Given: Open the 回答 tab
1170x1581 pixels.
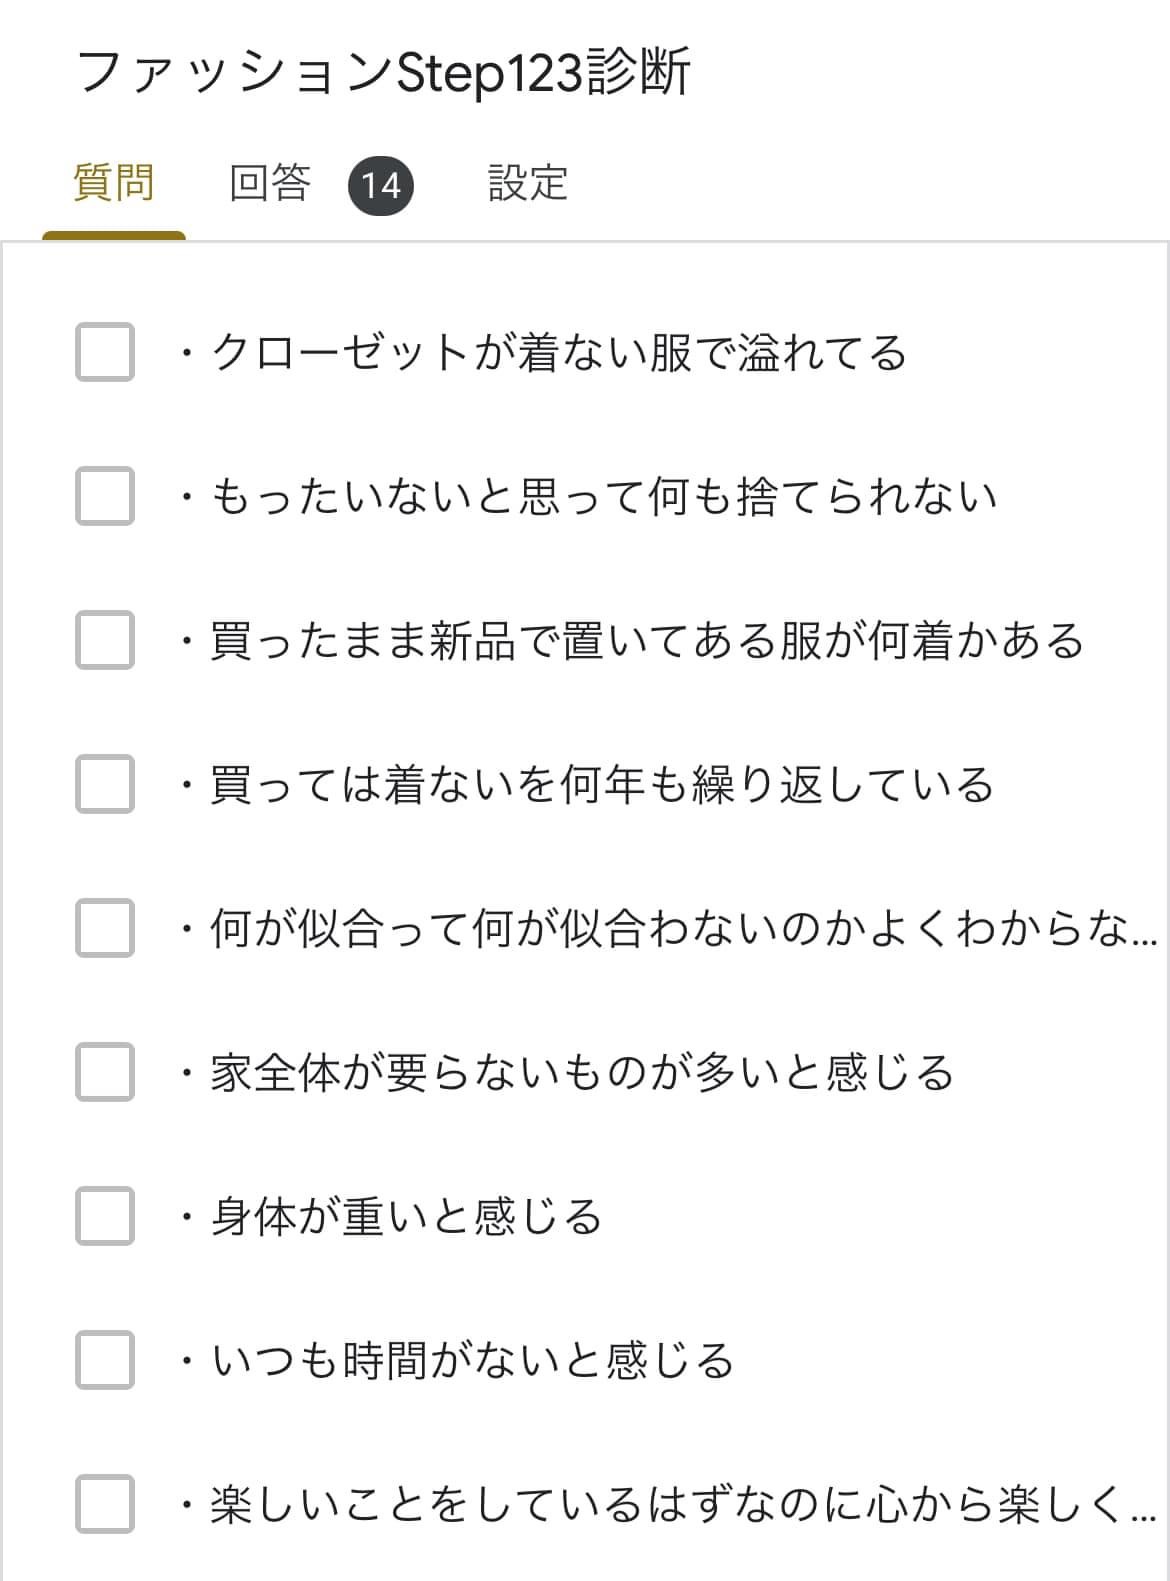Looking at the screenshot, I should pos(270,184).
